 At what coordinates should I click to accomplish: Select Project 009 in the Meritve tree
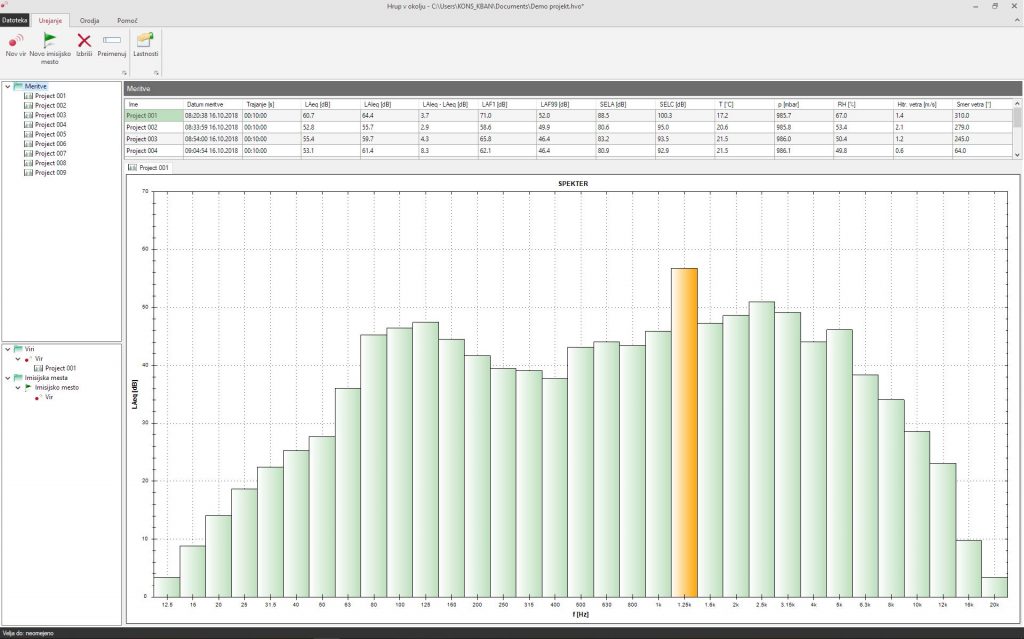[50, 172]
